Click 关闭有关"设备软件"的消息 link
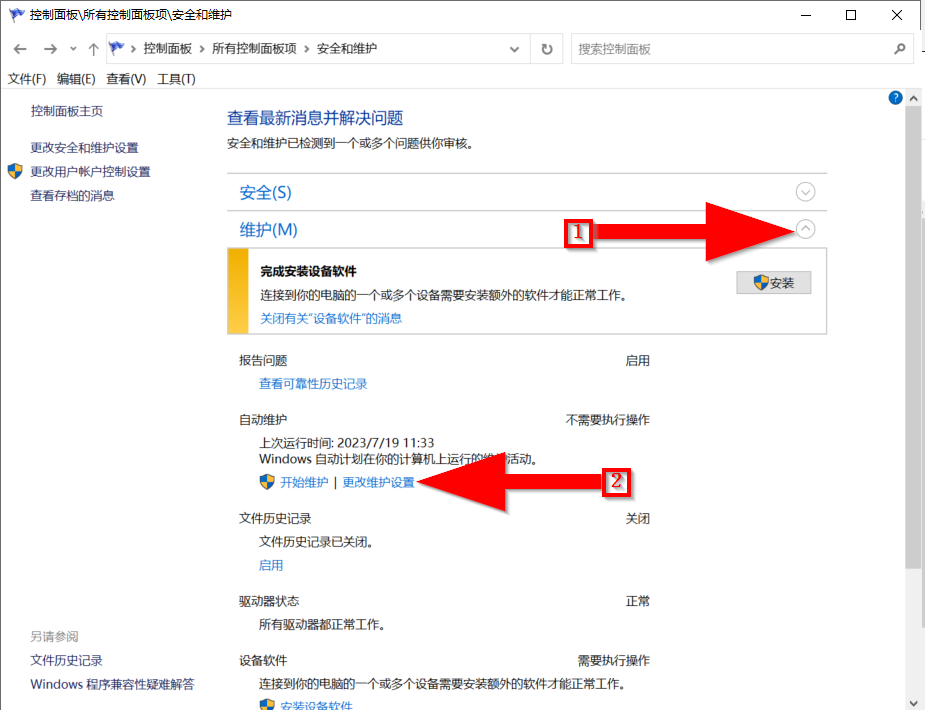This screenshot has height=710, width=925. tap(331, 318)
